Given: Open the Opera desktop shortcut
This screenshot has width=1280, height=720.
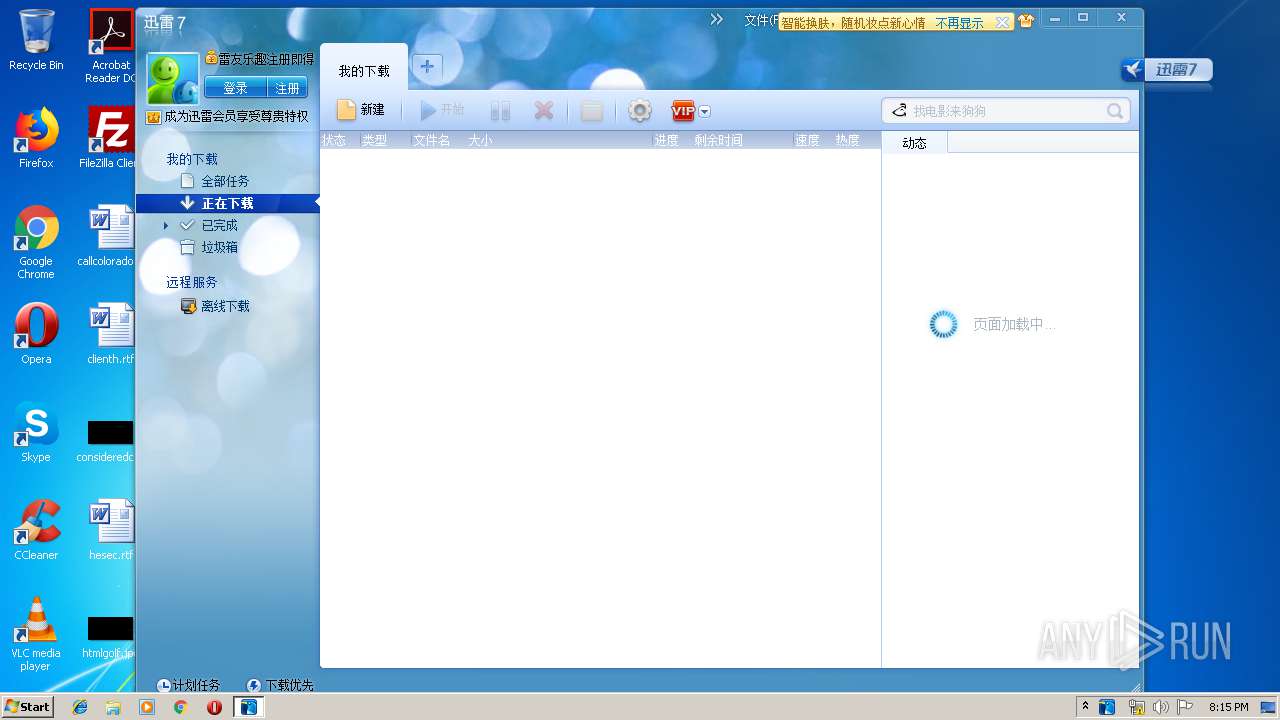Looking at the screenshot, I should 36,334.
